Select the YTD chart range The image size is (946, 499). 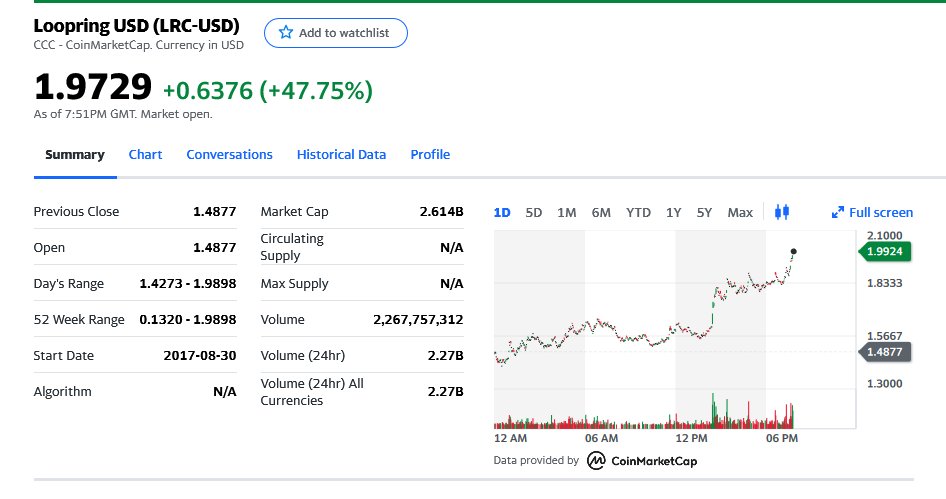pos(638,212)
